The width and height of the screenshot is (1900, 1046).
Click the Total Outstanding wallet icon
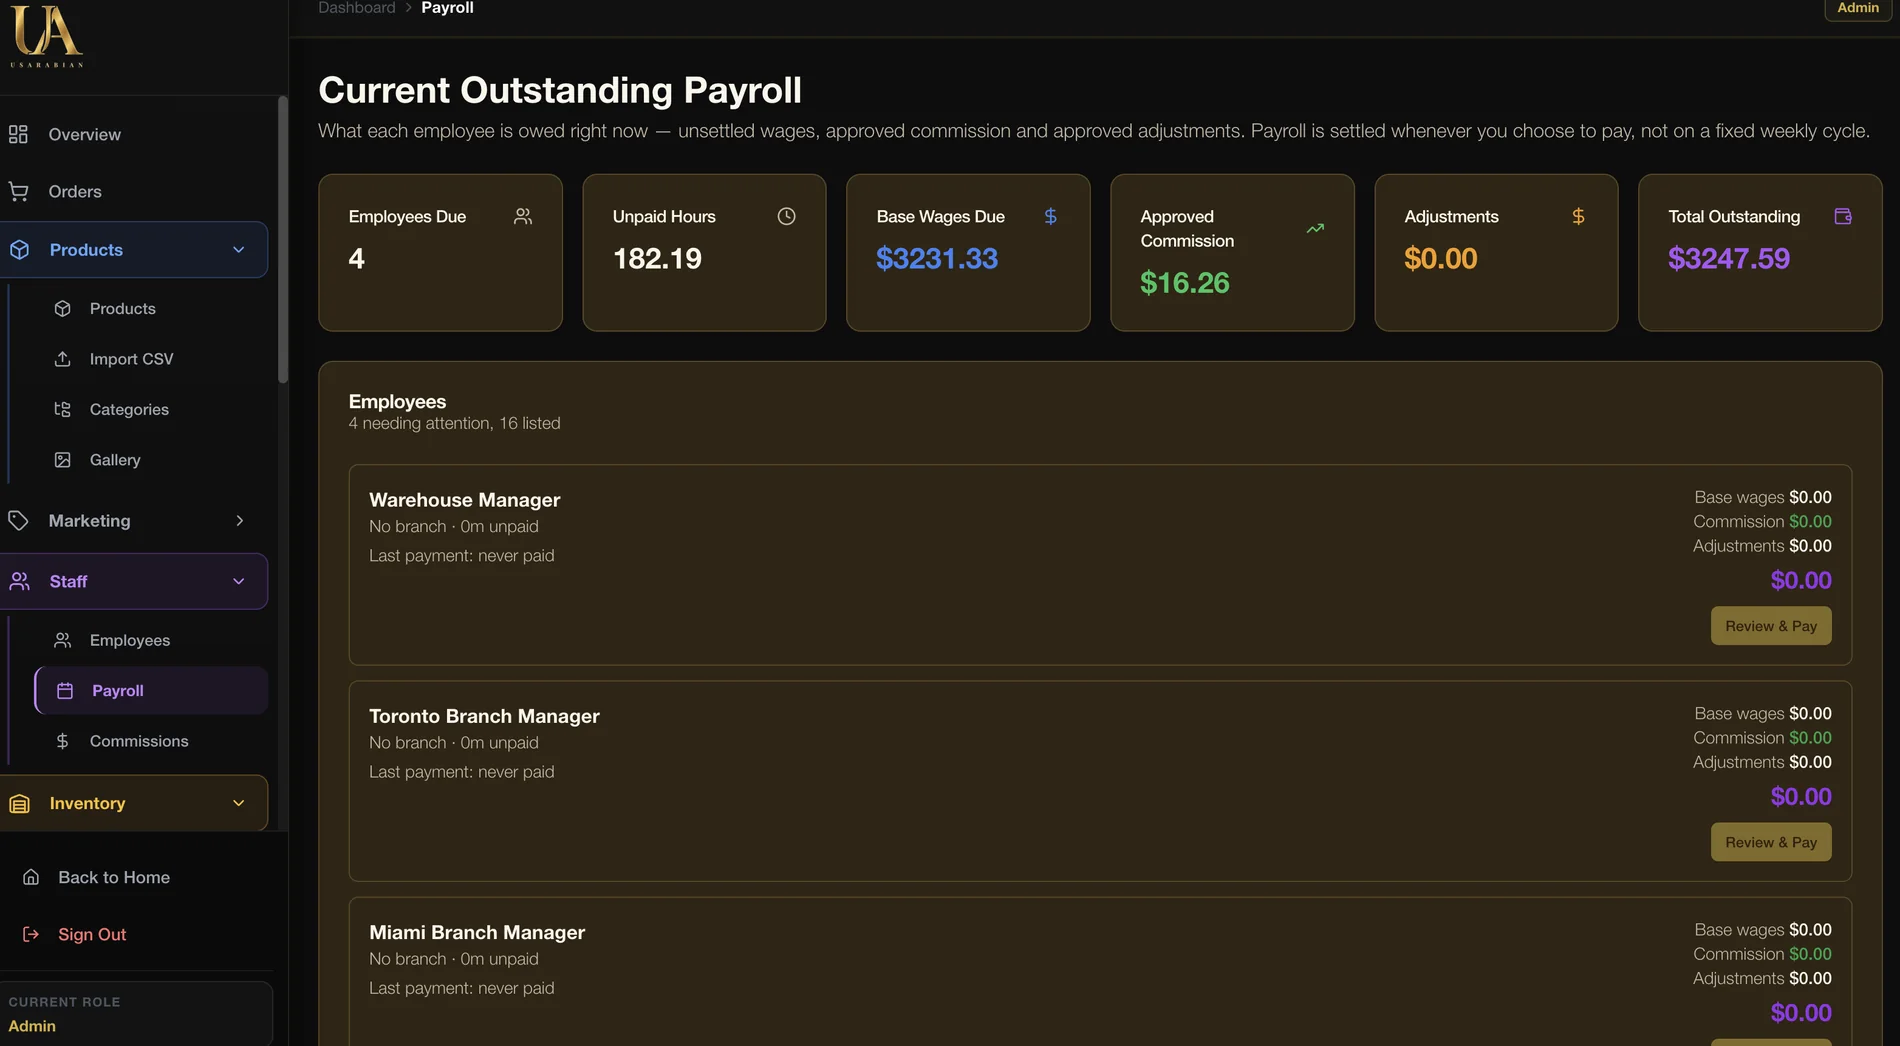(1843, 216)
